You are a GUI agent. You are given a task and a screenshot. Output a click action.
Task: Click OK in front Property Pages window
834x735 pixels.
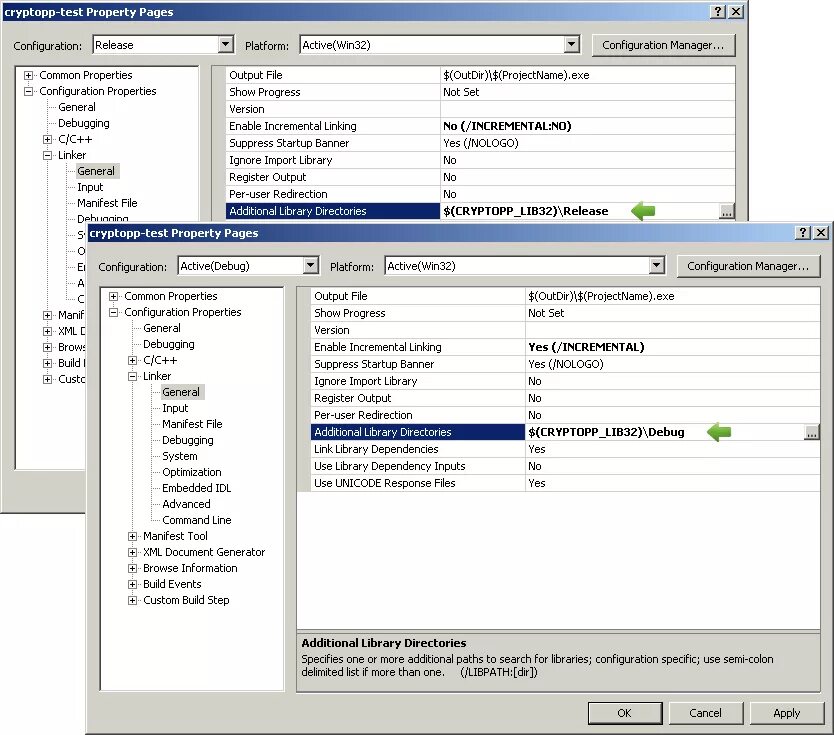pyautogui.click(x=625, y=713)
